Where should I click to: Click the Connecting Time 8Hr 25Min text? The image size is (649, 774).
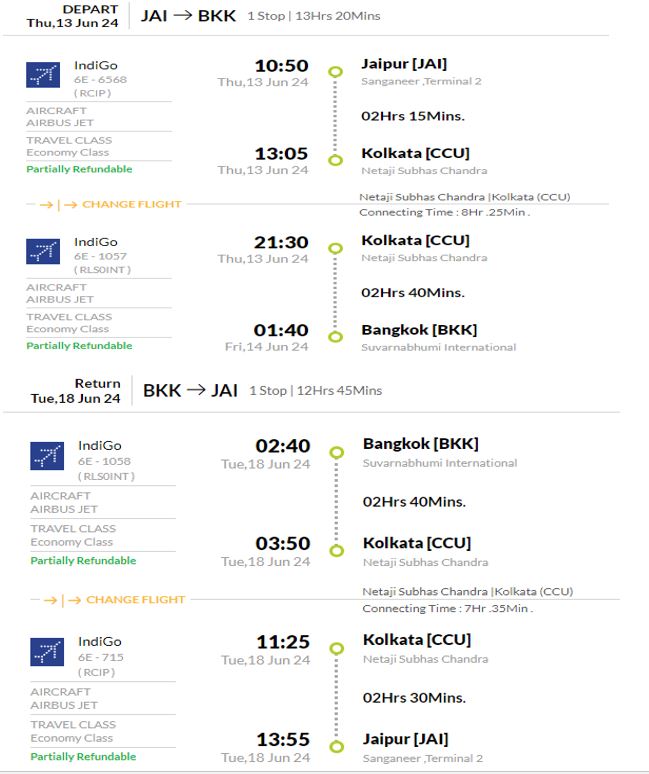pyautogui.click(x=445, y=212)
